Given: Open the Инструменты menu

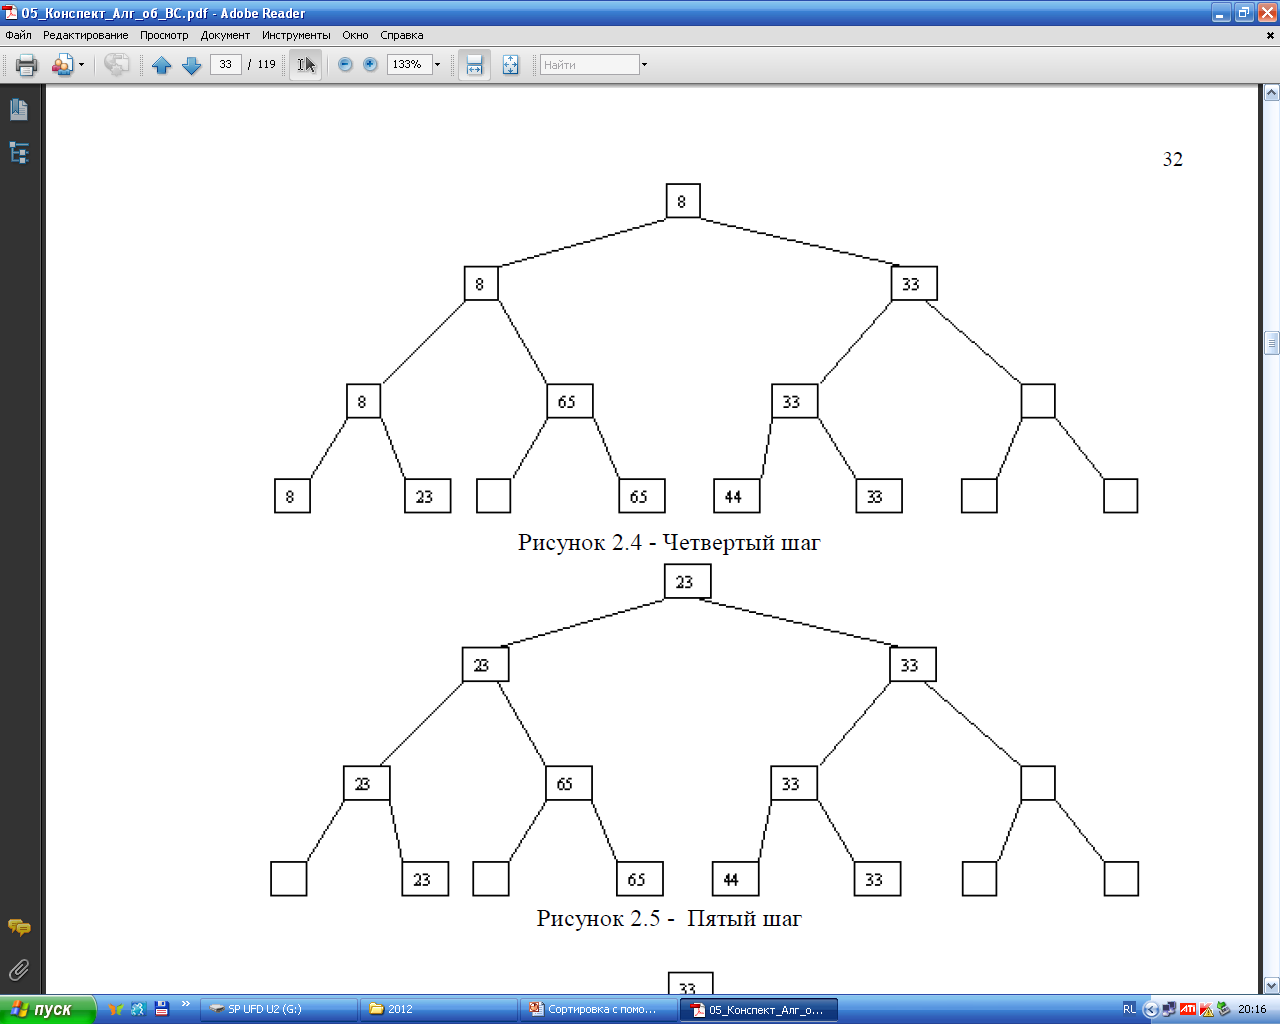Looking at the screenshot, I should tap(296, 35).
